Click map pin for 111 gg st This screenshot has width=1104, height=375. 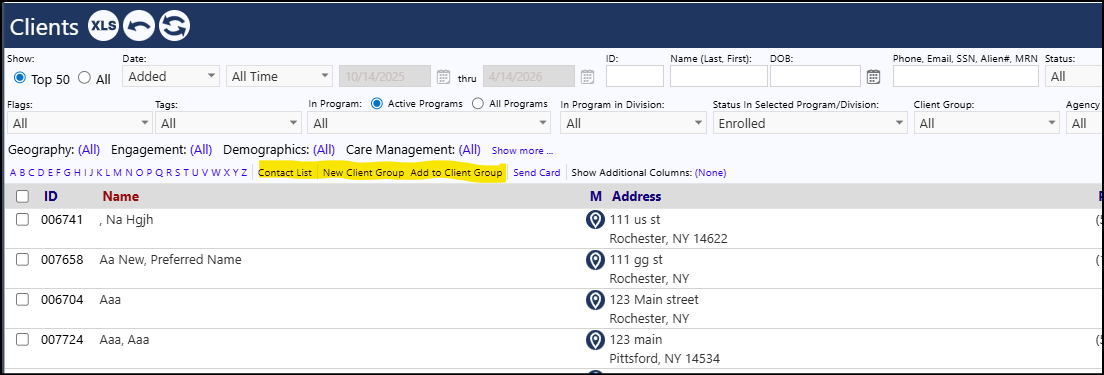coord(595,260)
